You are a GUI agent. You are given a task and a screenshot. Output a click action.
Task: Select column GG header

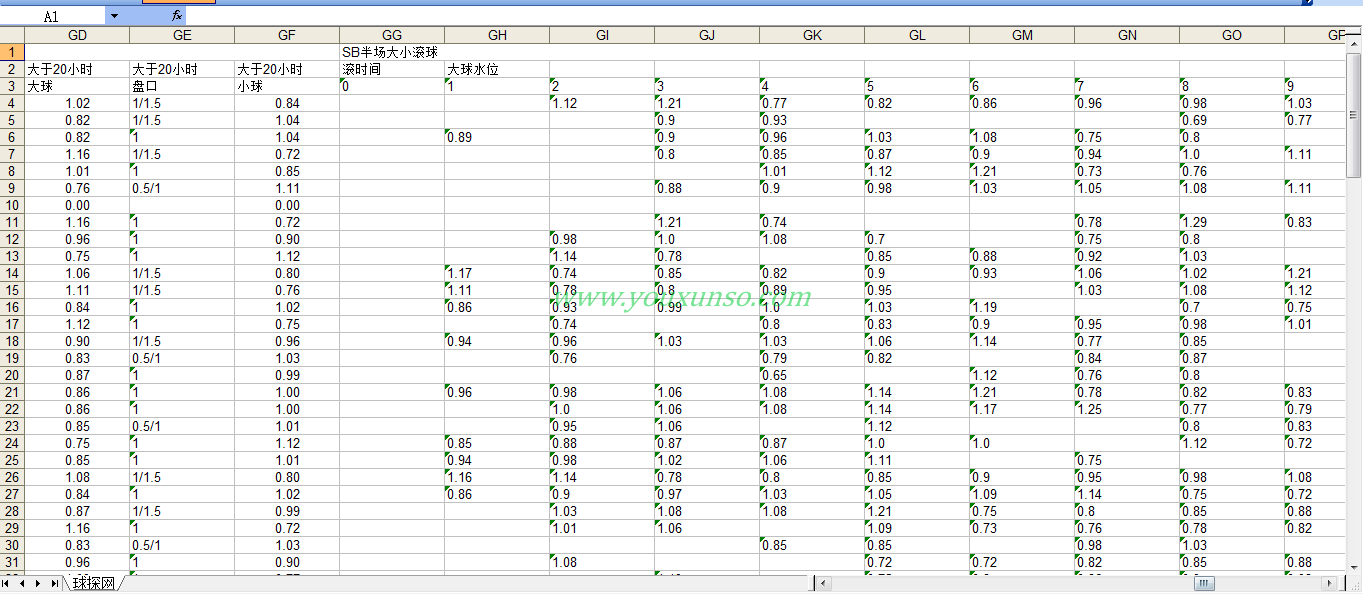point(392,35)
